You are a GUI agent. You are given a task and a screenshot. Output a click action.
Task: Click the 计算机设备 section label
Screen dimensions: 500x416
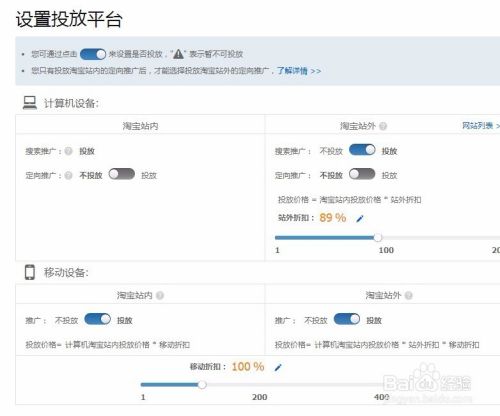click(x=71, y=103)
